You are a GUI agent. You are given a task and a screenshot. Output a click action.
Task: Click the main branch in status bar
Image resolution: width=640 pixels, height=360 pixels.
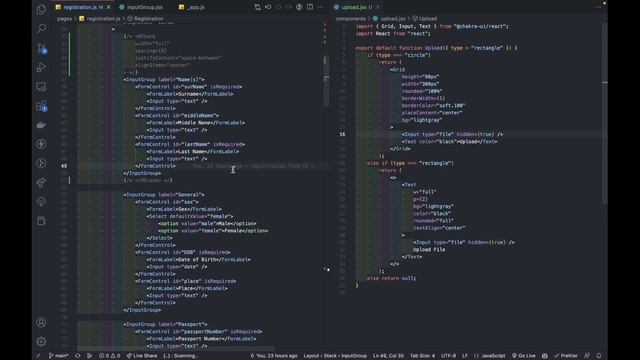59,356
